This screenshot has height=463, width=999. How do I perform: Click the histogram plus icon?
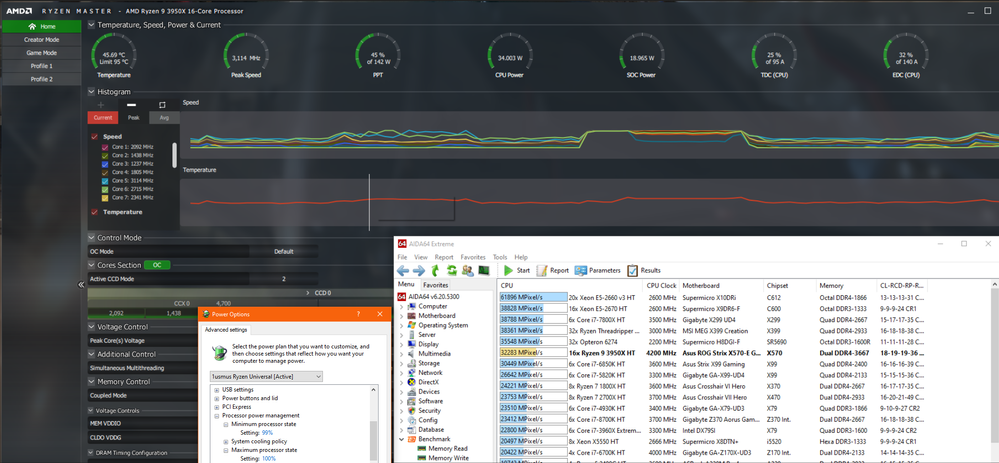pos(100,104)
